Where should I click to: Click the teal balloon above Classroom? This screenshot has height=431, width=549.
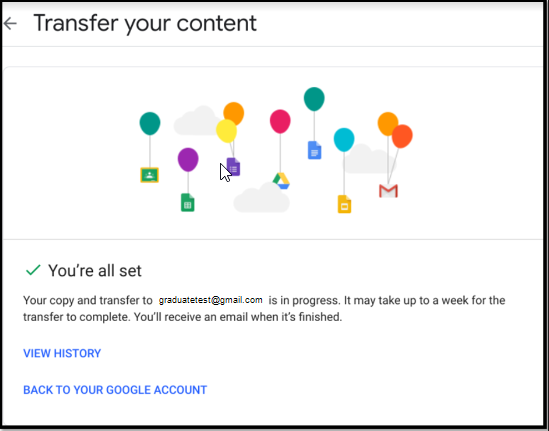click(x=150, y=124)
